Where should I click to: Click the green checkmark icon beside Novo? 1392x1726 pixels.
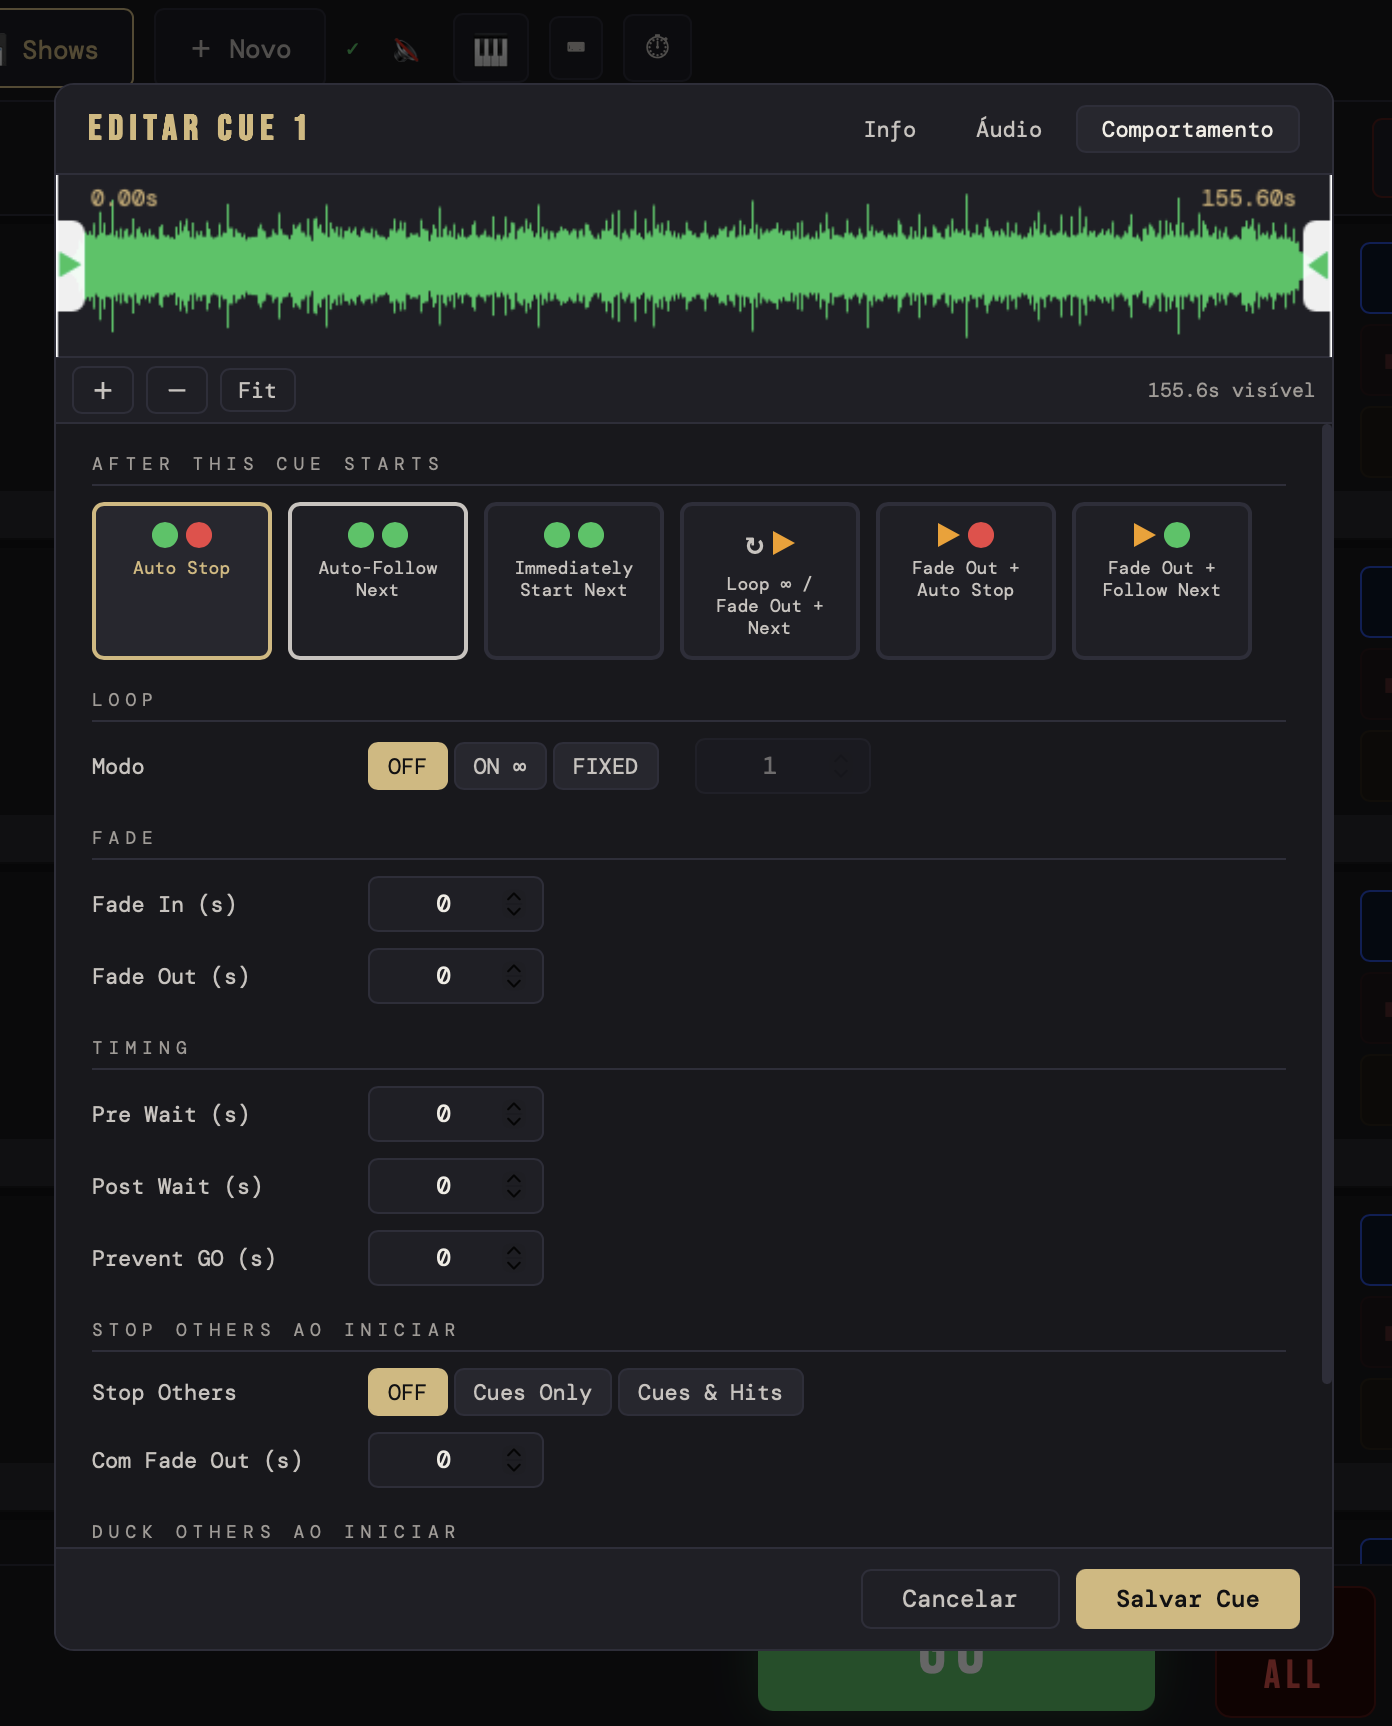point(352,48)
